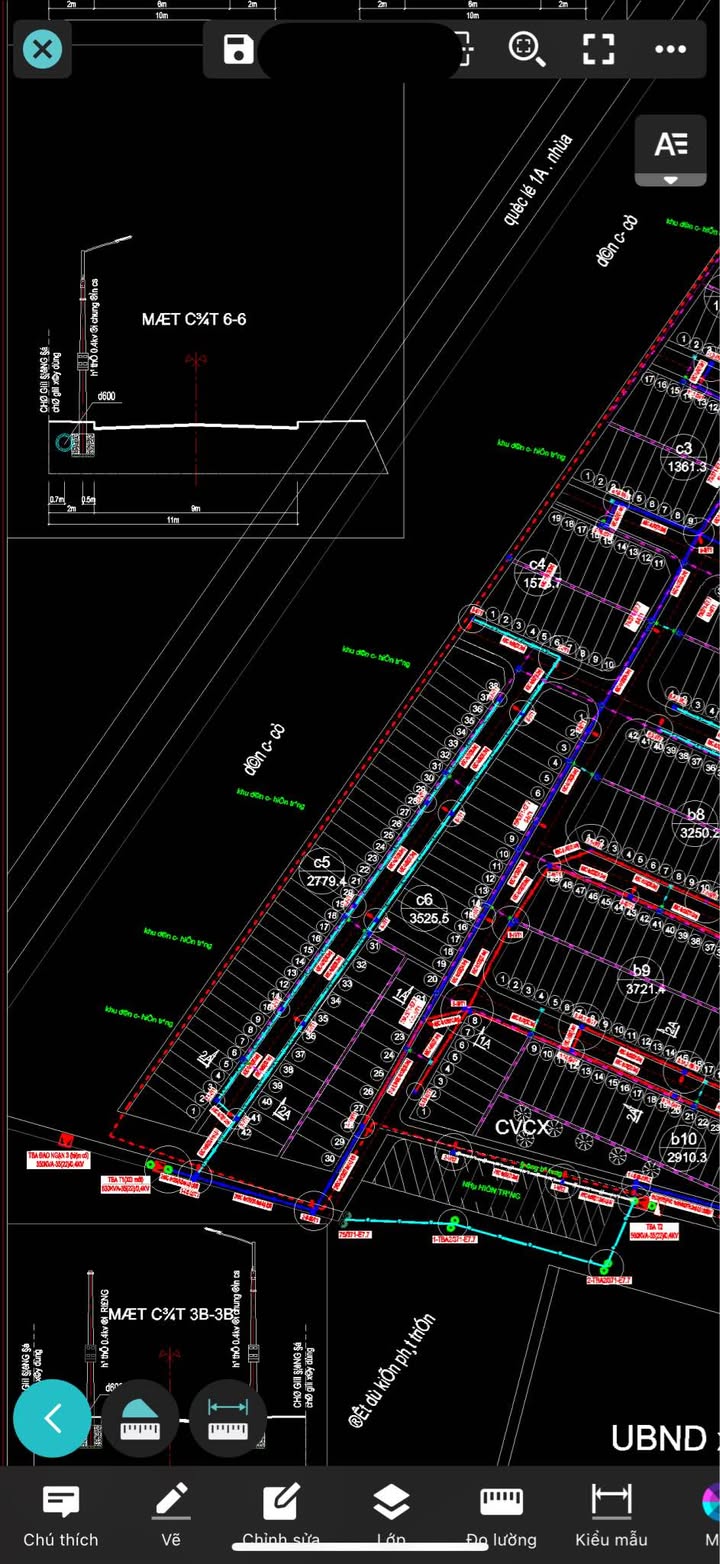Close the drawing with the X button
Image resolution: width=720 pixels, height=1564 pixels.
point(42,49)
